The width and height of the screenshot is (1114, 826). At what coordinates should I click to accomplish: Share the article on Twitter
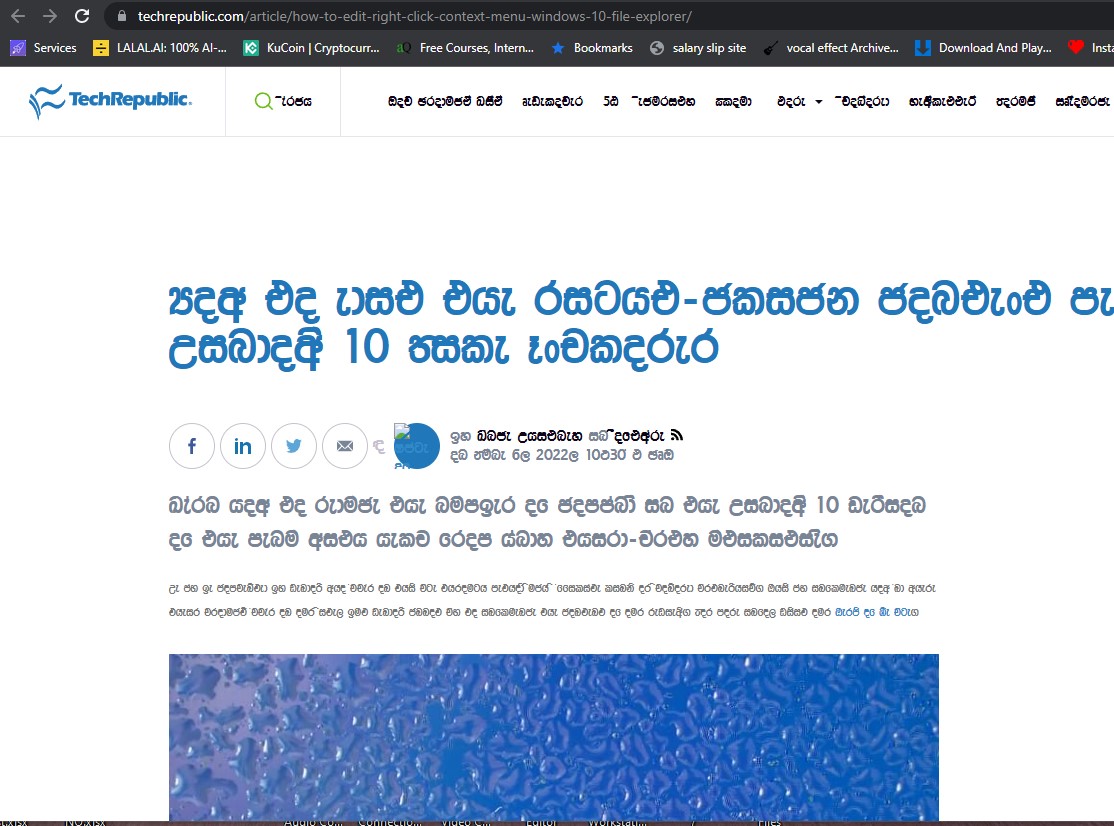294,446
